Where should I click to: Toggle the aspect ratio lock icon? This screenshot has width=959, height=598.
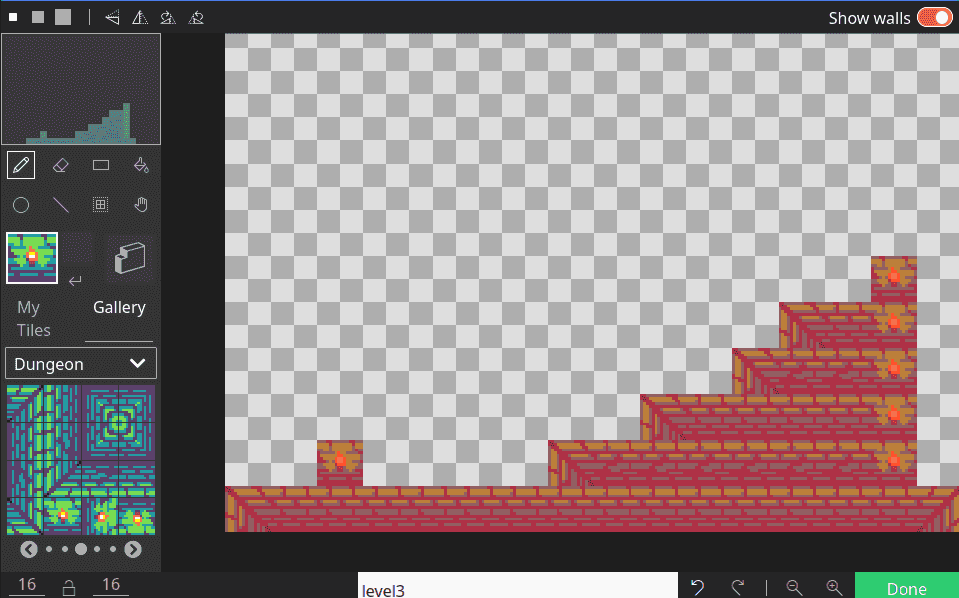[69, 587]
